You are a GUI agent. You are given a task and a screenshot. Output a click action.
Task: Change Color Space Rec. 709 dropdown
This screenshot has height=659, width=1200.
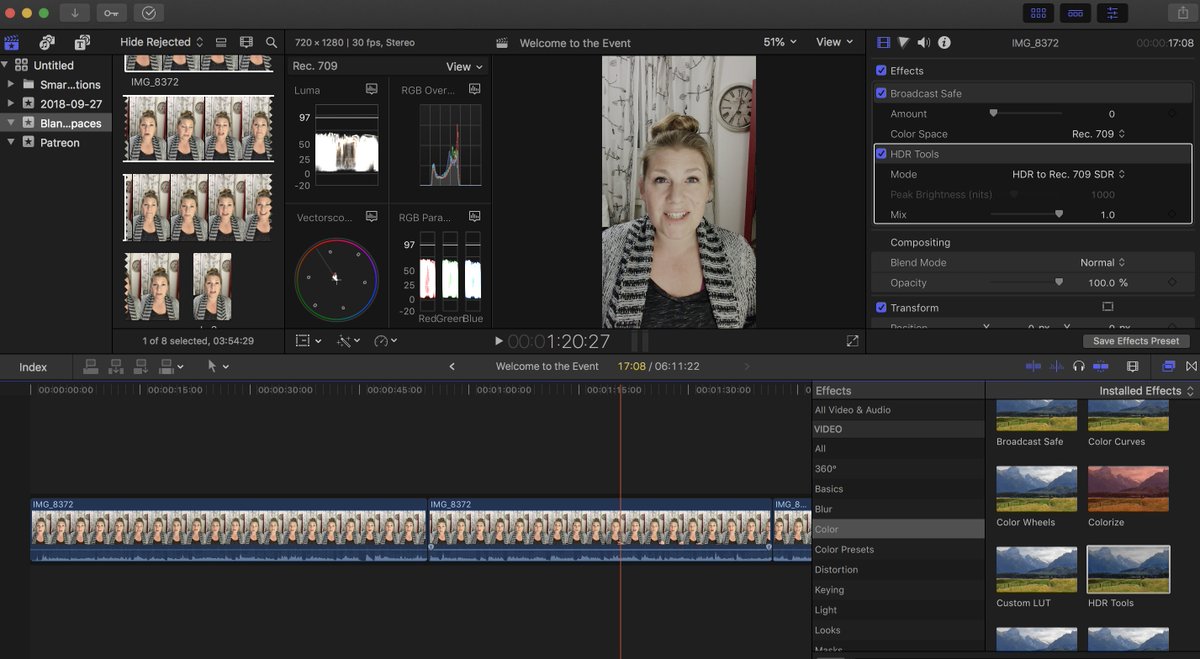(1098, 134)
